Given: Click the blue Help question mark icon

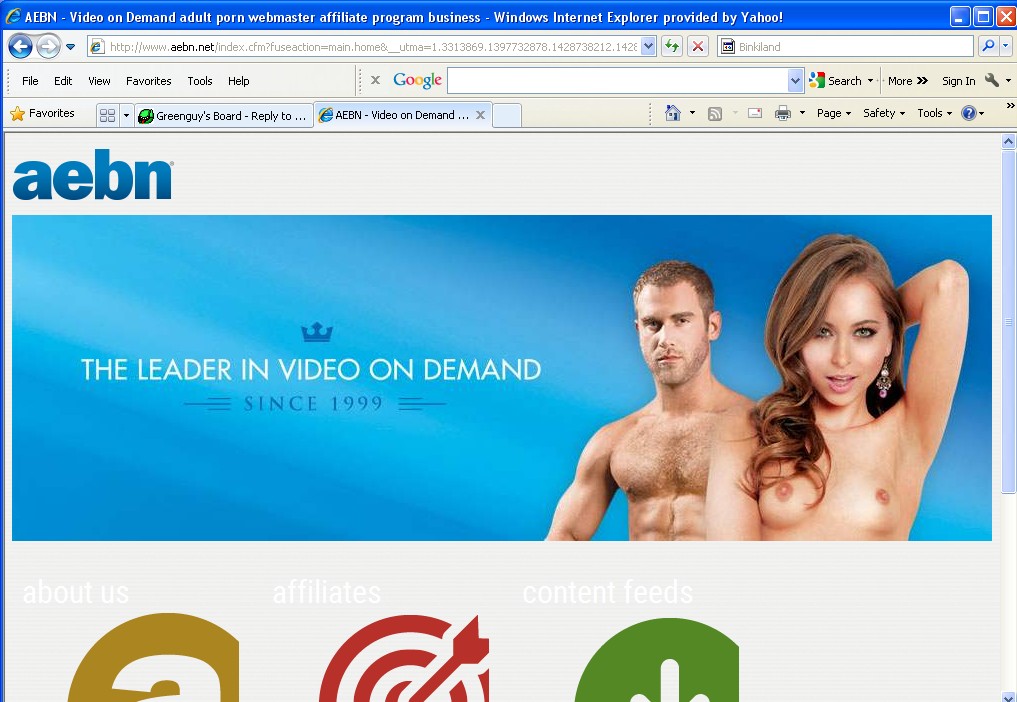Looking at the screenshot, I should 968,114.
